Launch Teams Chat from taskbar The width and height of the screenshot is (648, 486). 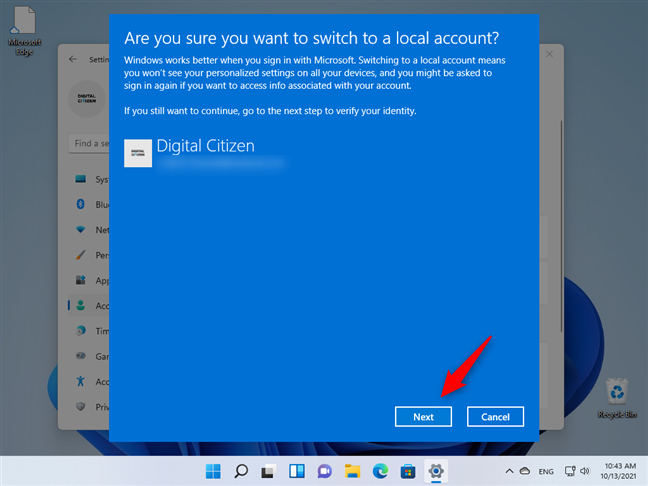pyautogui.click(x=324, y=471)
